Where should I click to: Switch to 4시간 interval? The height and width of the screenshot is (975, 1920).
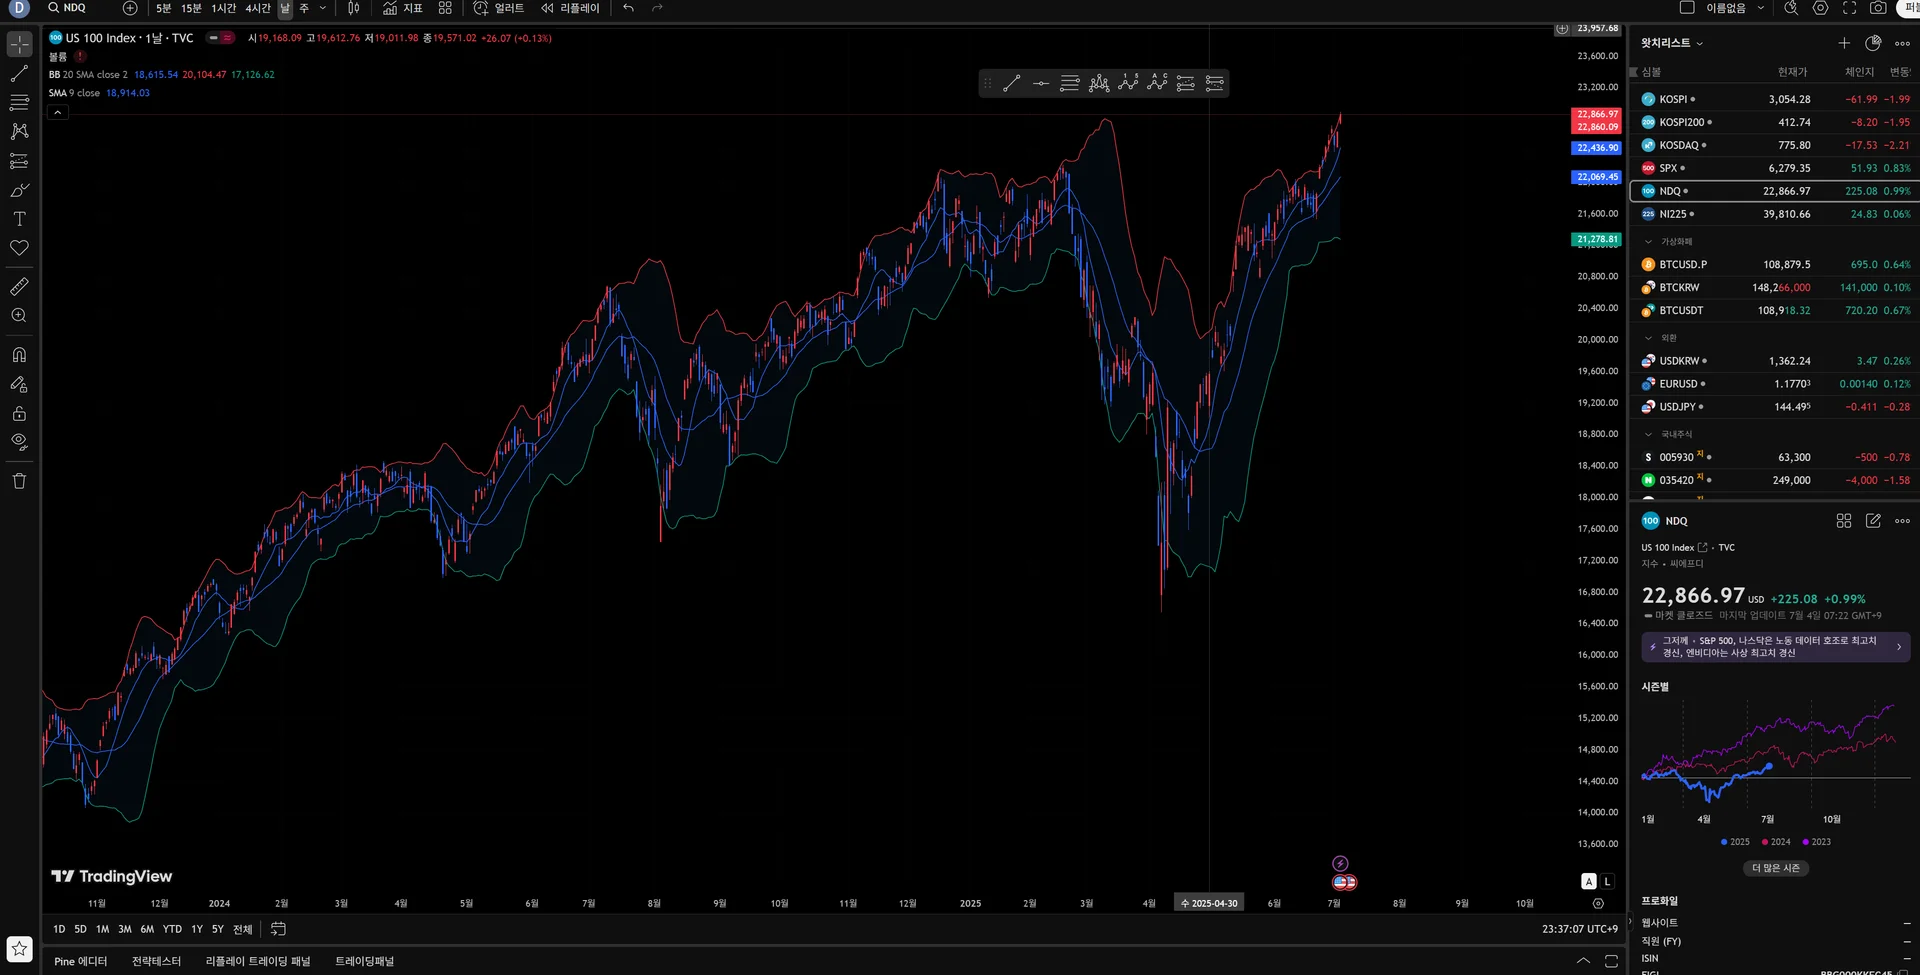pos(258,8)
